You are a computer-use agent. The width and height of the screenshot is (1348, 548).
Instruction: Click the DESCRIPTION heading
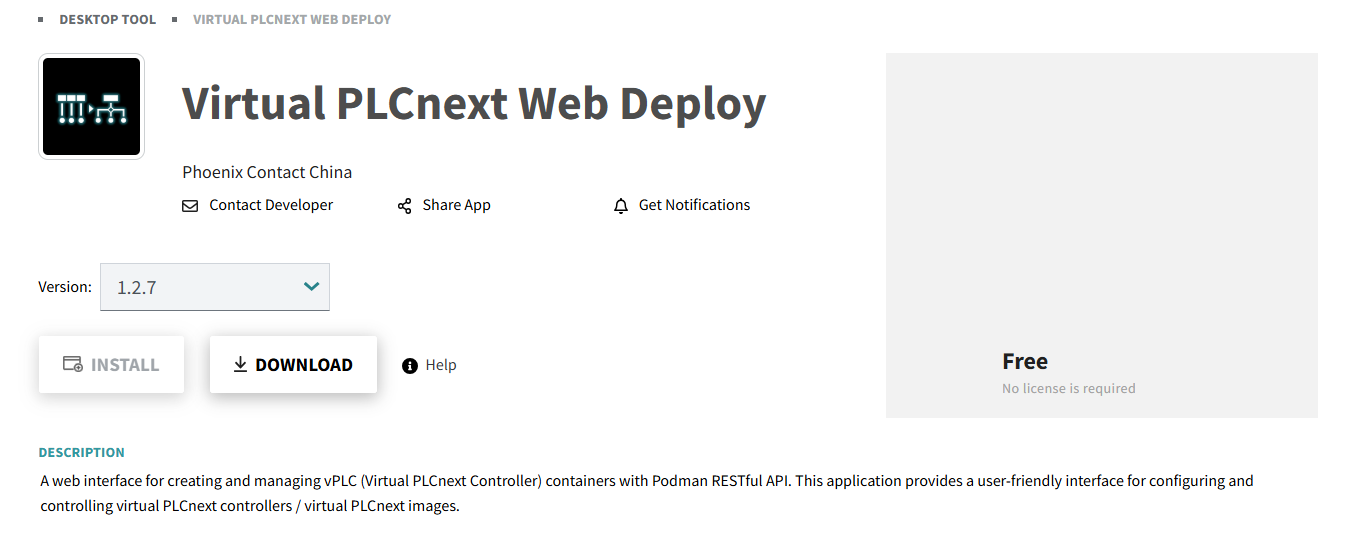(82, 452)
